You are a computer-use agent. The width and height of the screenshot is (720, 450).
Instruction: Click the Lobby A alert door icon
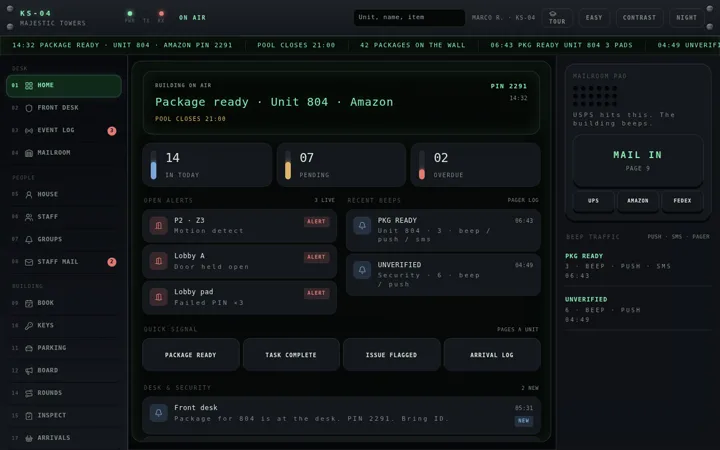158,261
